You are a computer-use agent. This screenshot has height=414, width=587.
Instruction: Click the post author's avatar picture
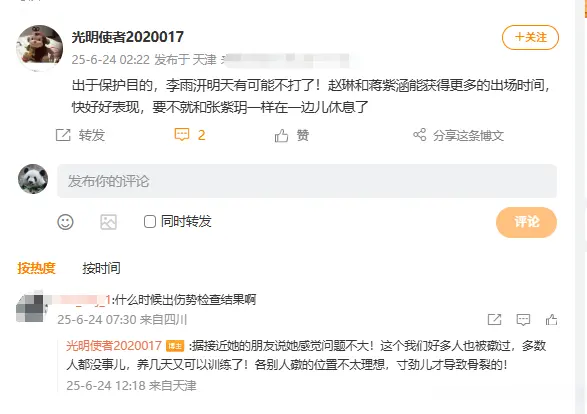40,48
